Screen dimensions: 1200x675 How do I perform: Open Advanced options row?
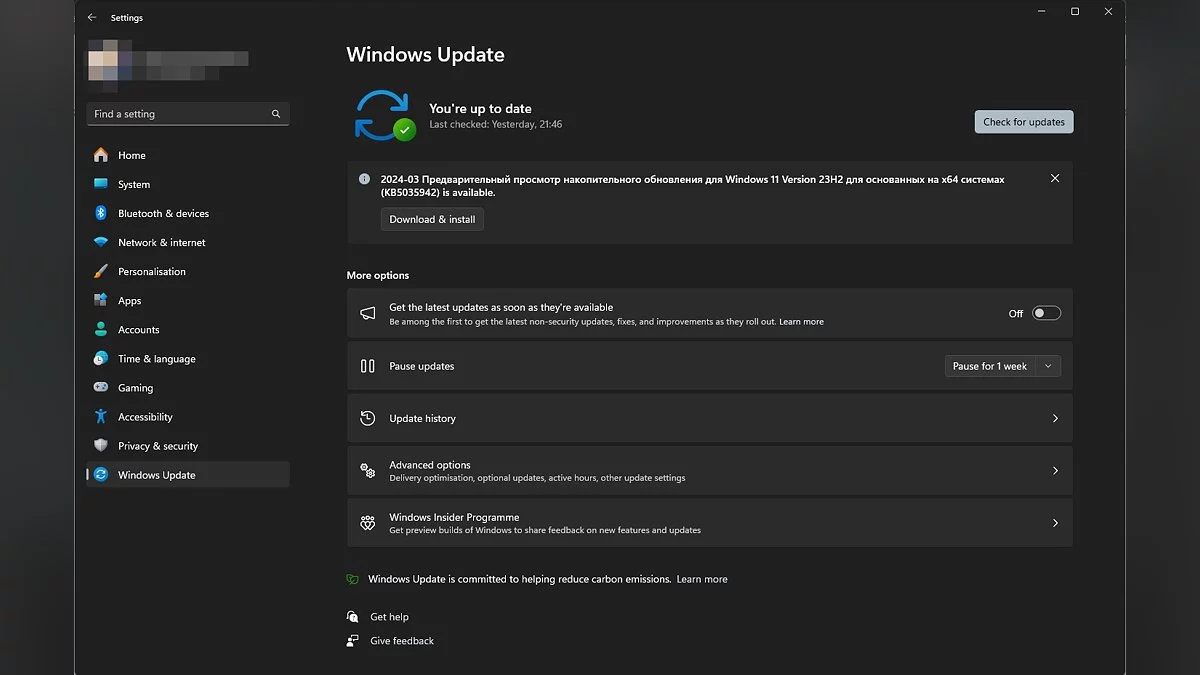[x=709, y=471]
